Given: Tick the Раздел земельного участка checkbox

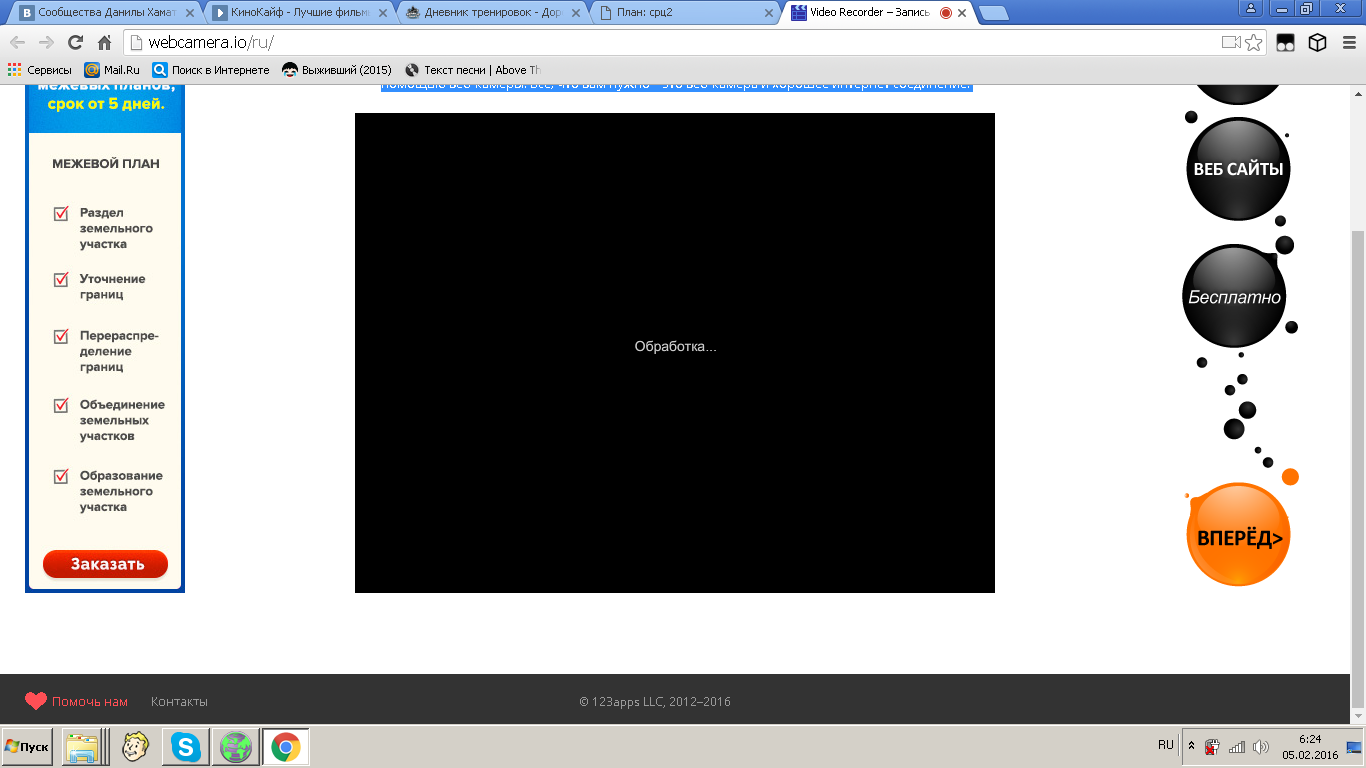Looking at the screenshot, I should (62, 213).
